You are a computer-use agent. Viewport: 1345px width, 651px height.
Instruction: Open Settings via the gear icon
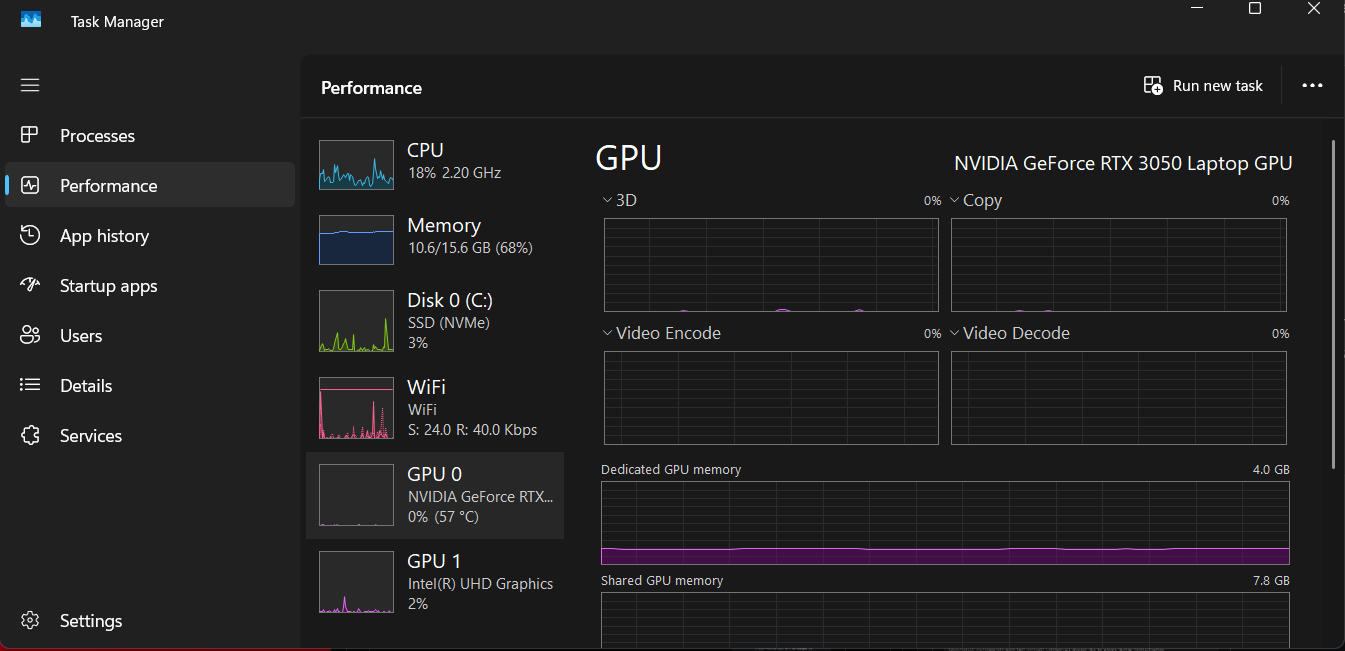30,621
